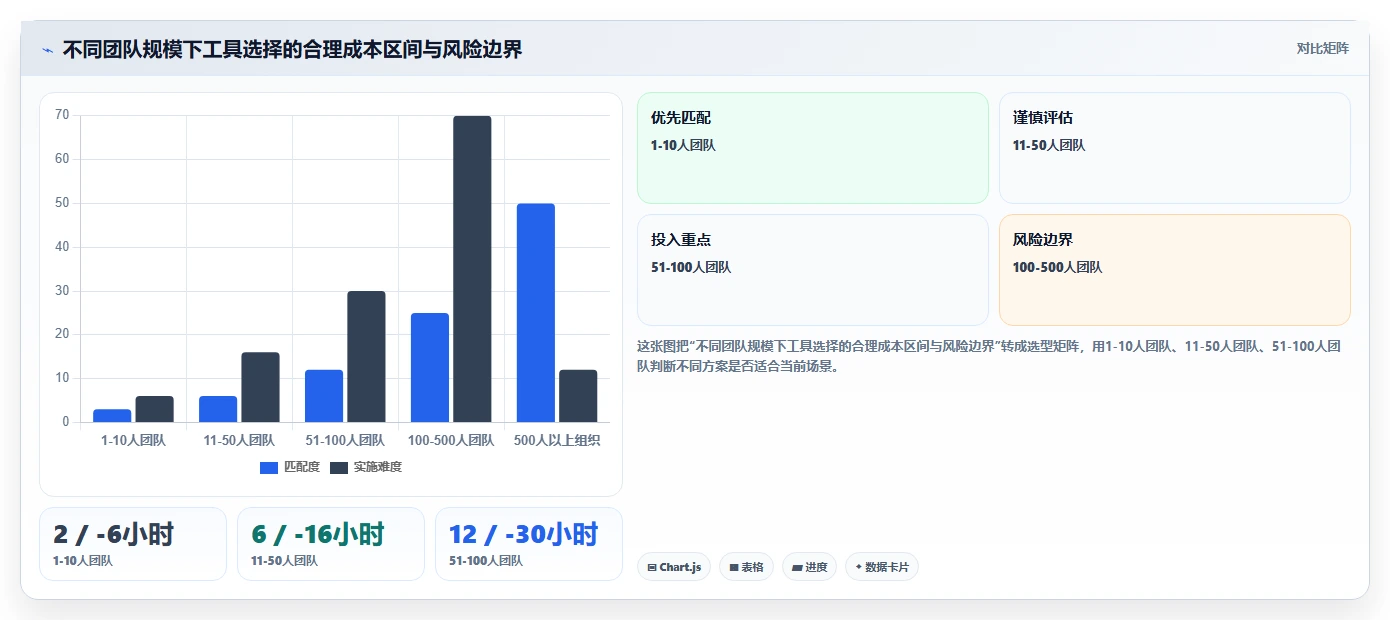1390x620 pixels.
Task: Click 51-100人团队 text in 投入重点 card
Action: pyautogui.click(x=691, y=267)
